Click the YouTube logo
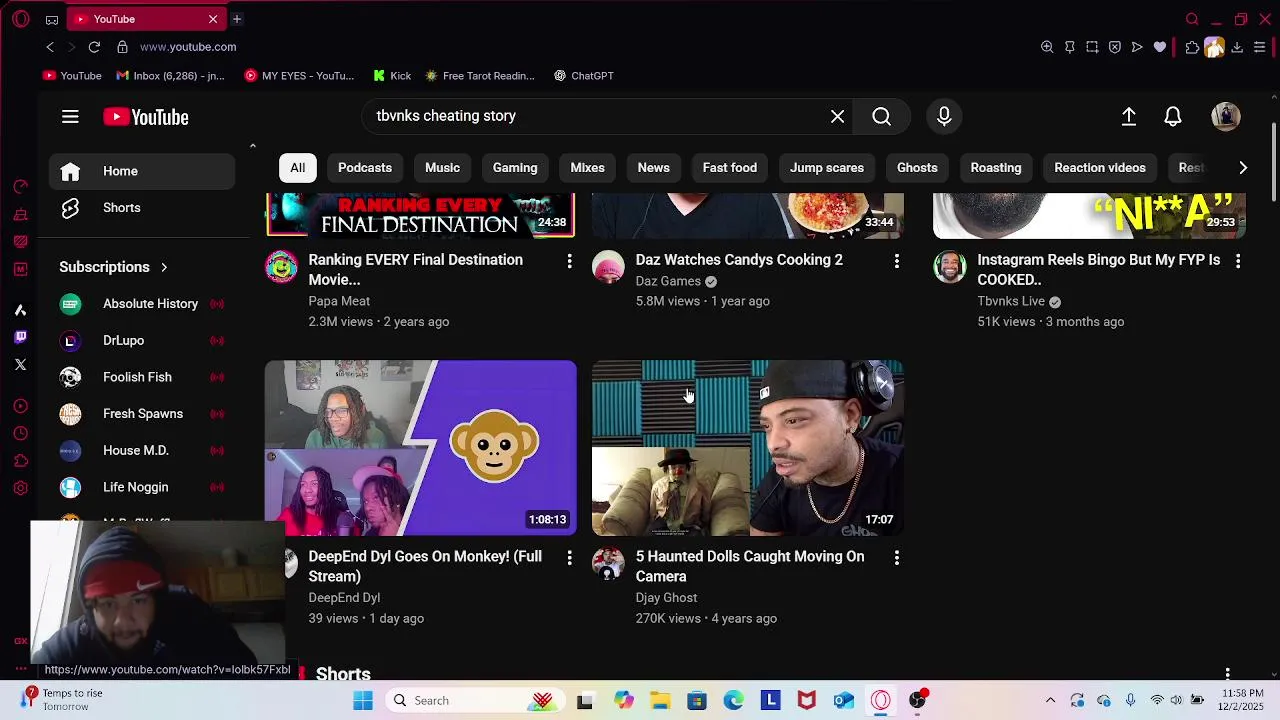 (x=146, y=117)
